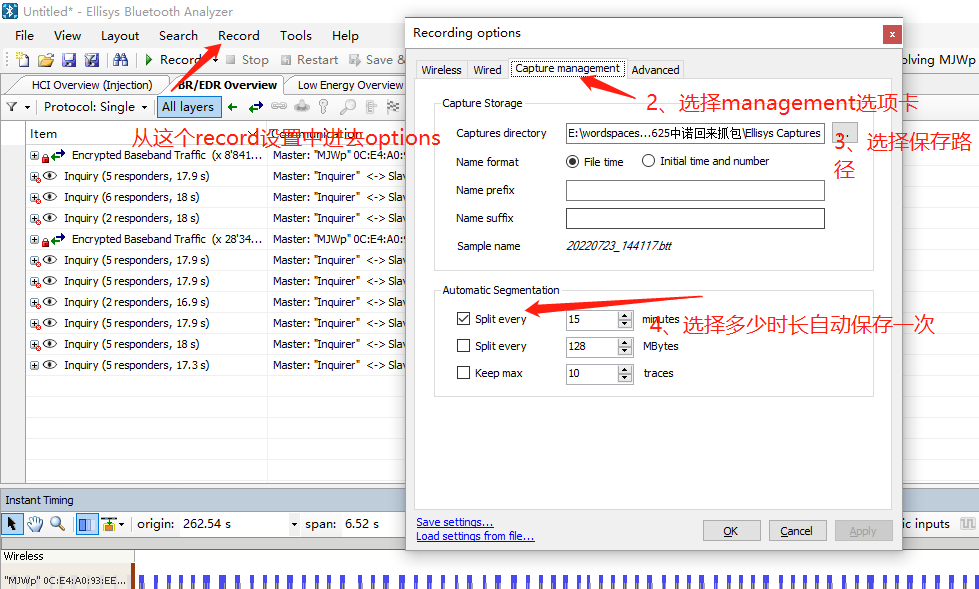Viewport: 979px width, 589px height.
Task: Select the arrow pointer tool in Instant Timing
Action: click(12, 523)
